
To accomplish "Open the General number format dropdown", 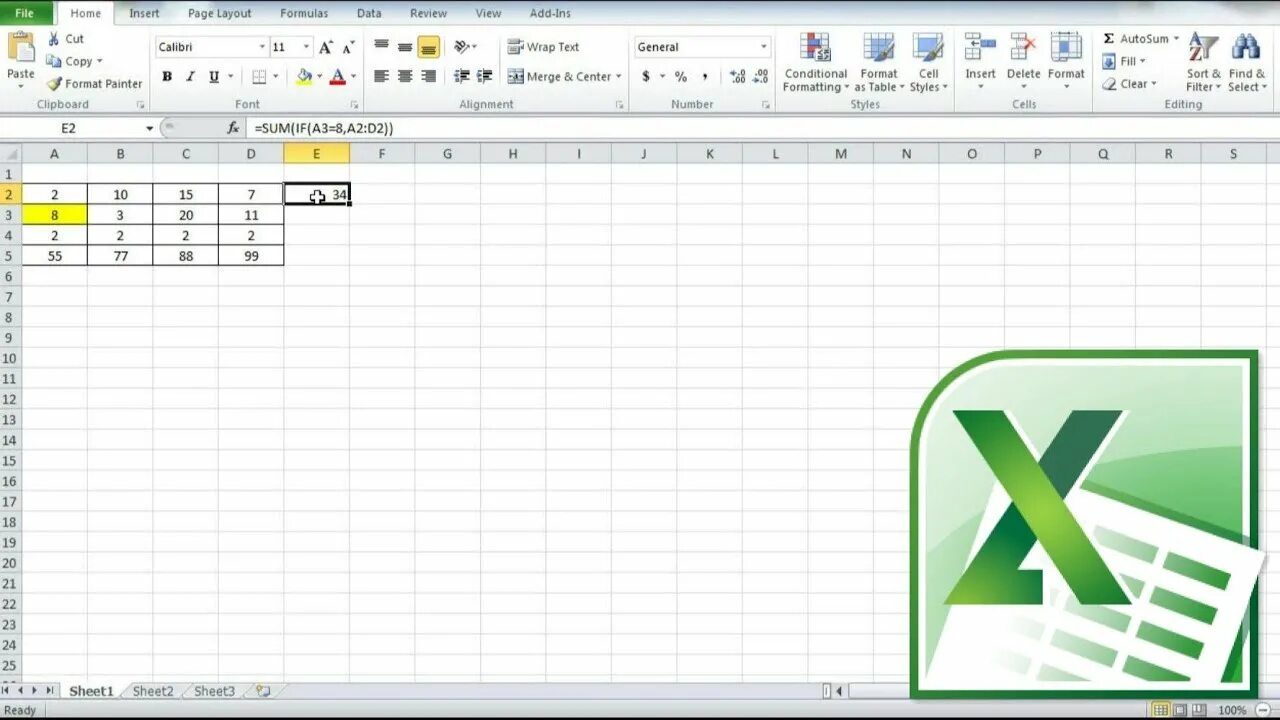I will point(763,47).
